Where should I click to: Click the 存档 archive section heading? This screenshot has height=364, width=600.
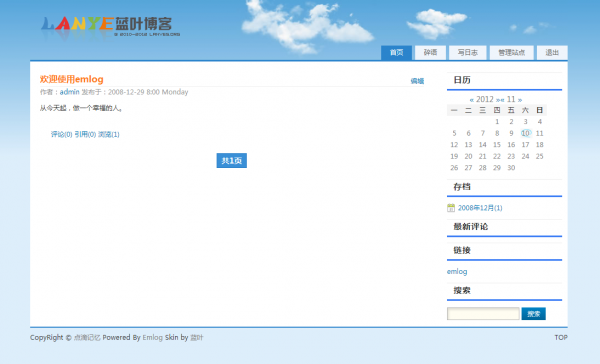point(462,187)
